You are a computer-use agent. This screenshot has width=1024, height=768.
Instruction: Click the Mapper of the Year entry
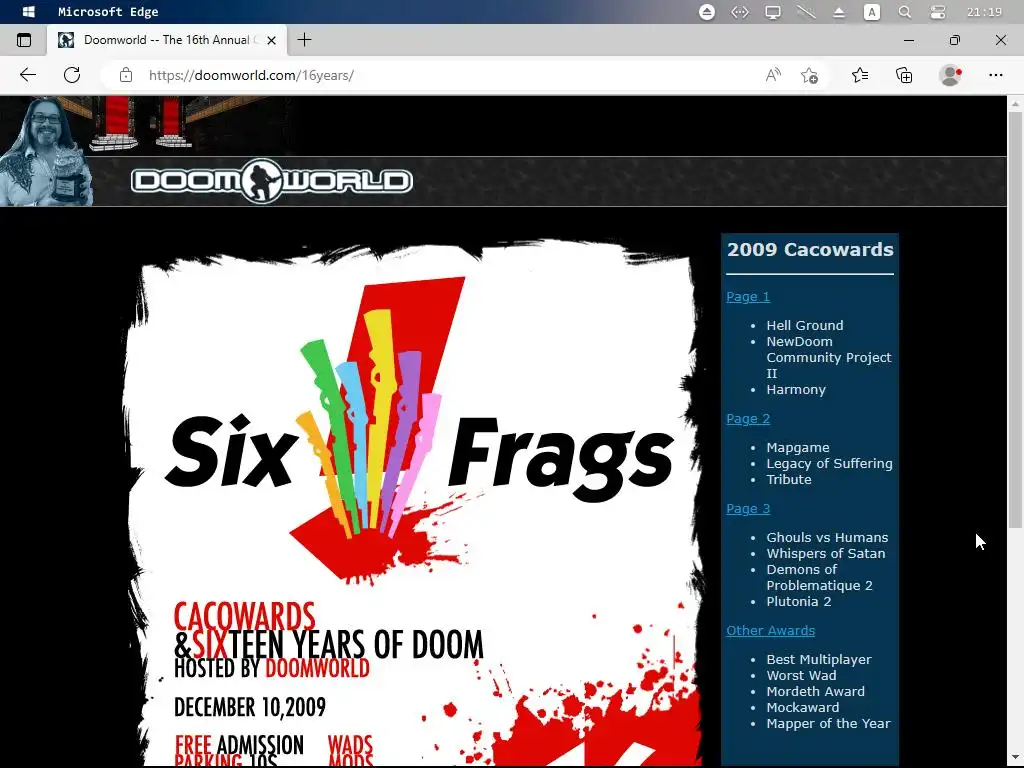(828, 723)
